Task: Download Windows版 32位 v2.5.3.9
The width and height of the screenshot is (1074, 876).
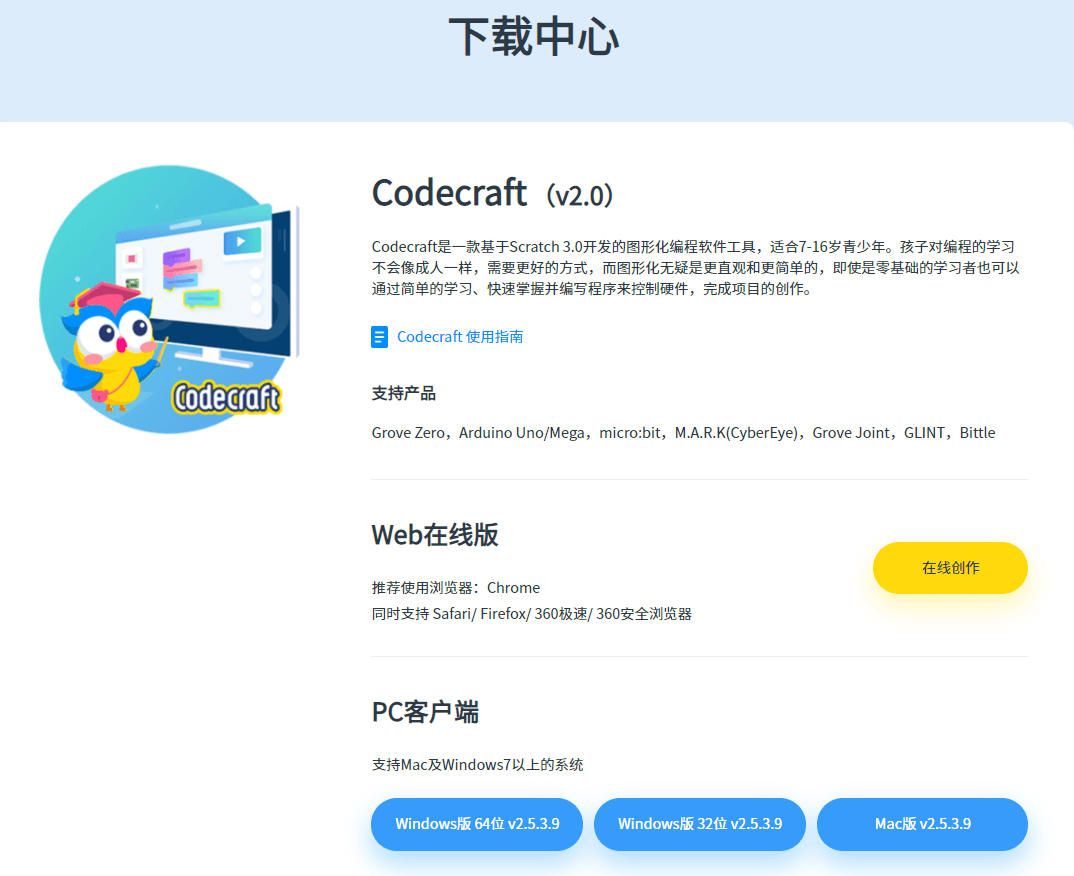Action: coord(699,824)
